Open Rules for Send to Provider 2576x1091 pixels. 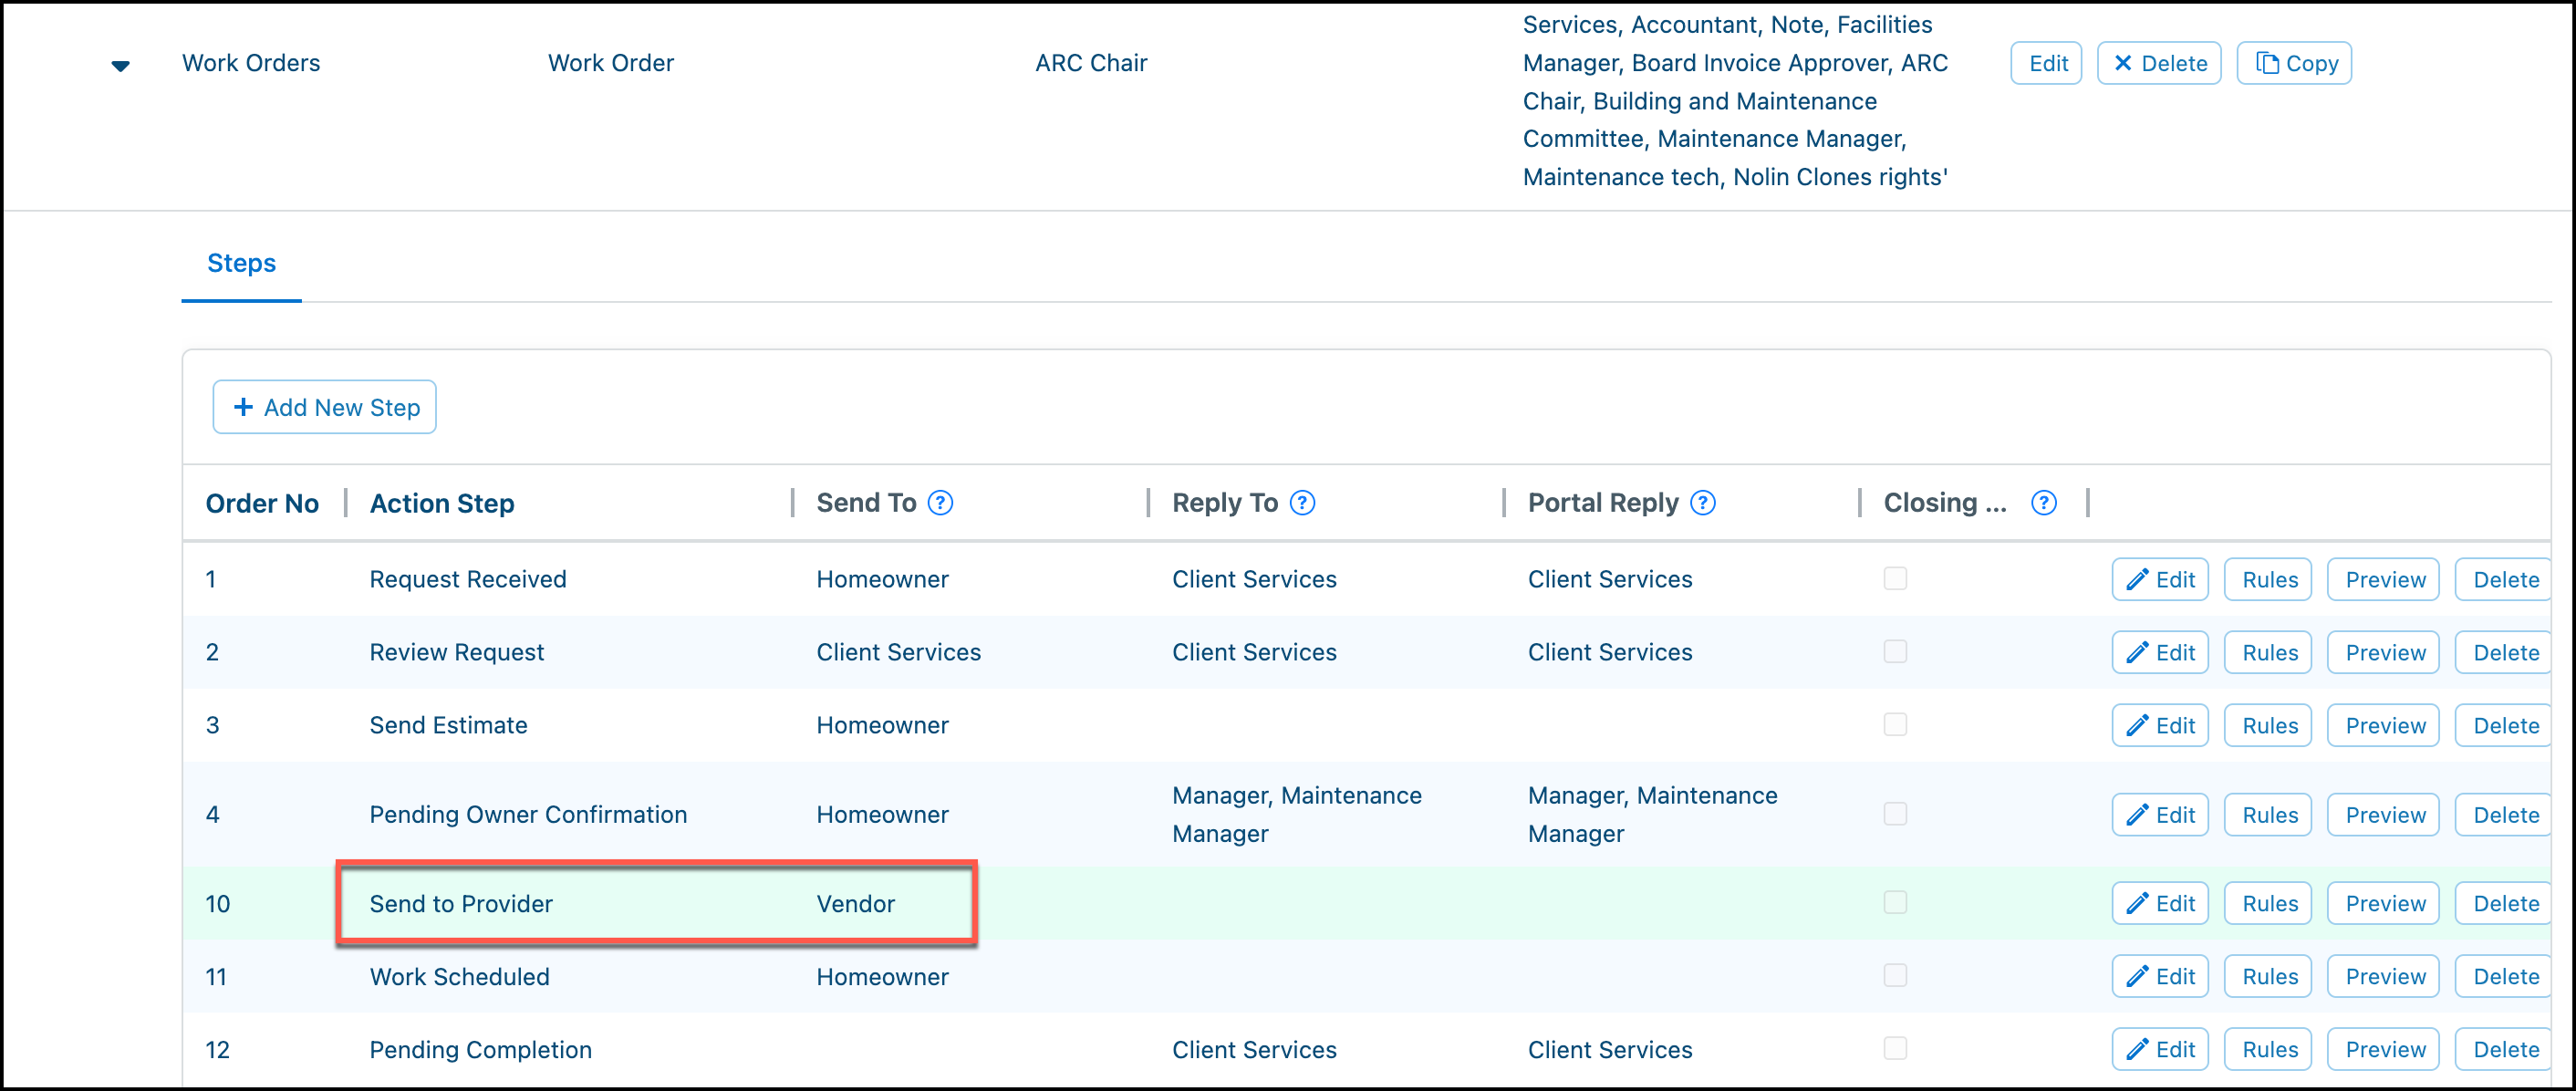coord(2268,903)
